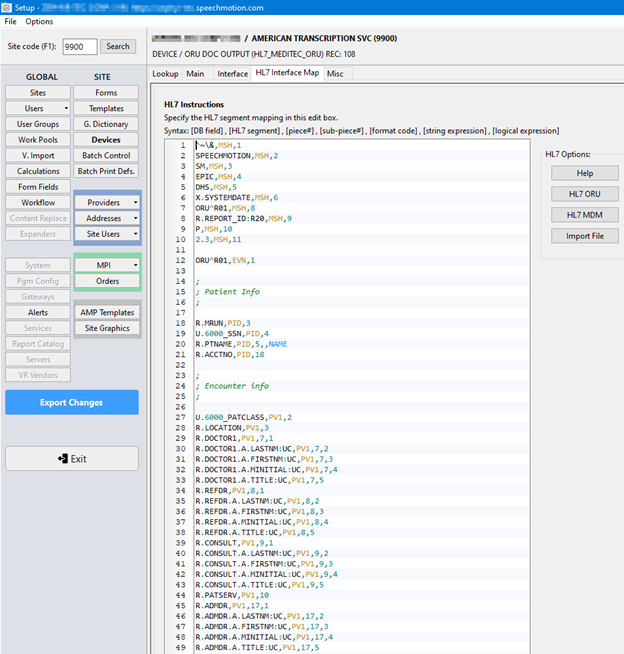Viewport: 624px width, 654px height.
Task: Open site Forms
Action: tap(106, 93)
